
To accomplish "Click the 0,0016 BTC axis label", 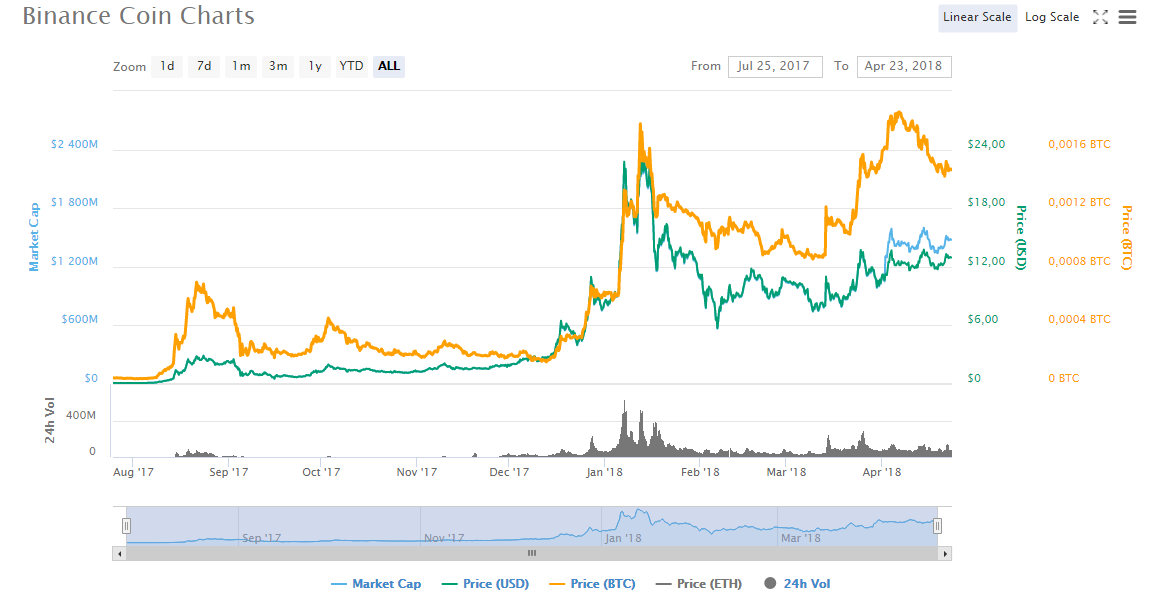I will click(x=1079, y=144).
